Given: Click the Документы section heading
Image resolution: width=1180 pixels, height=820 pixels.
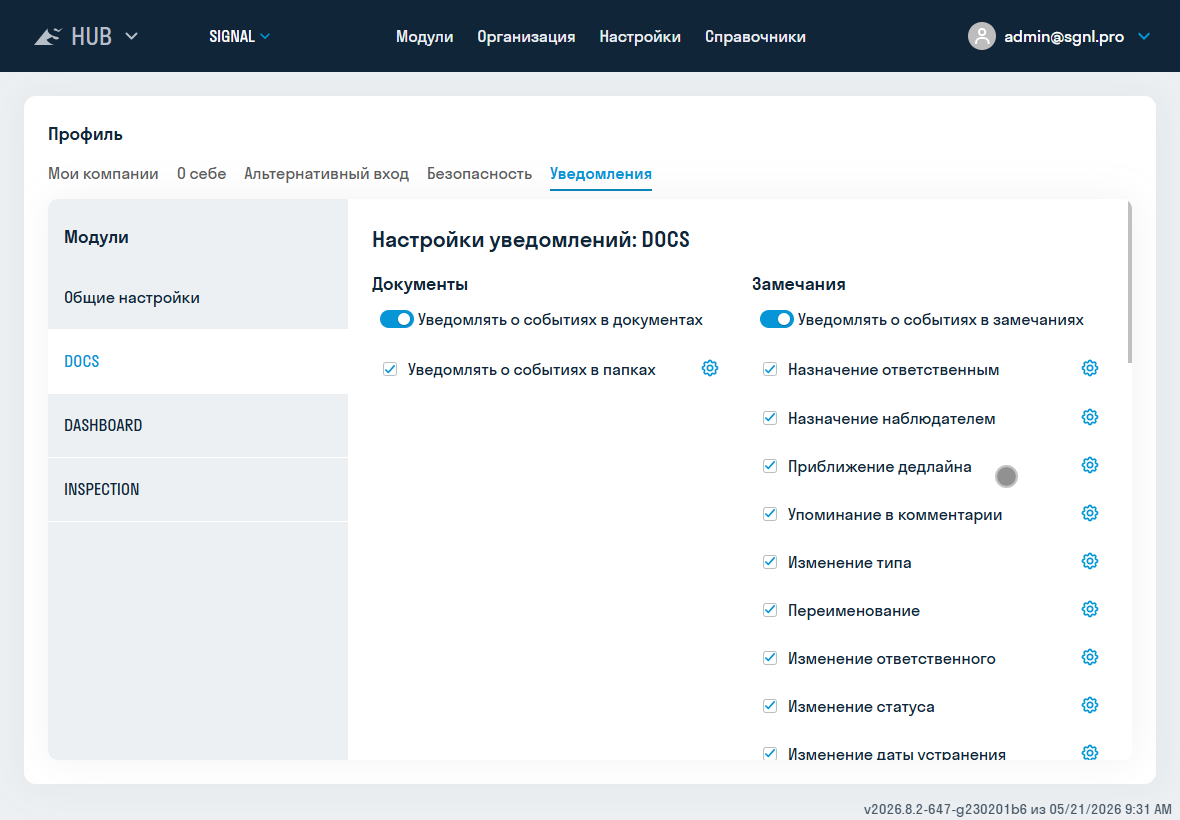Looking at the screenshot, I should [420, 284].
